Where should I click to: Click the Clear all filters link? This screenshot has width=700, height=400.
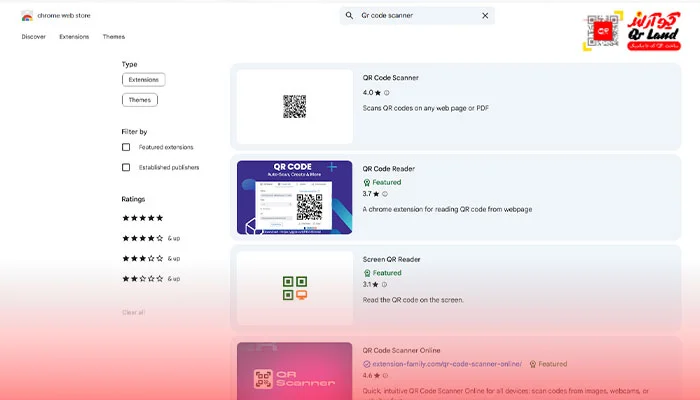point(133,312)
